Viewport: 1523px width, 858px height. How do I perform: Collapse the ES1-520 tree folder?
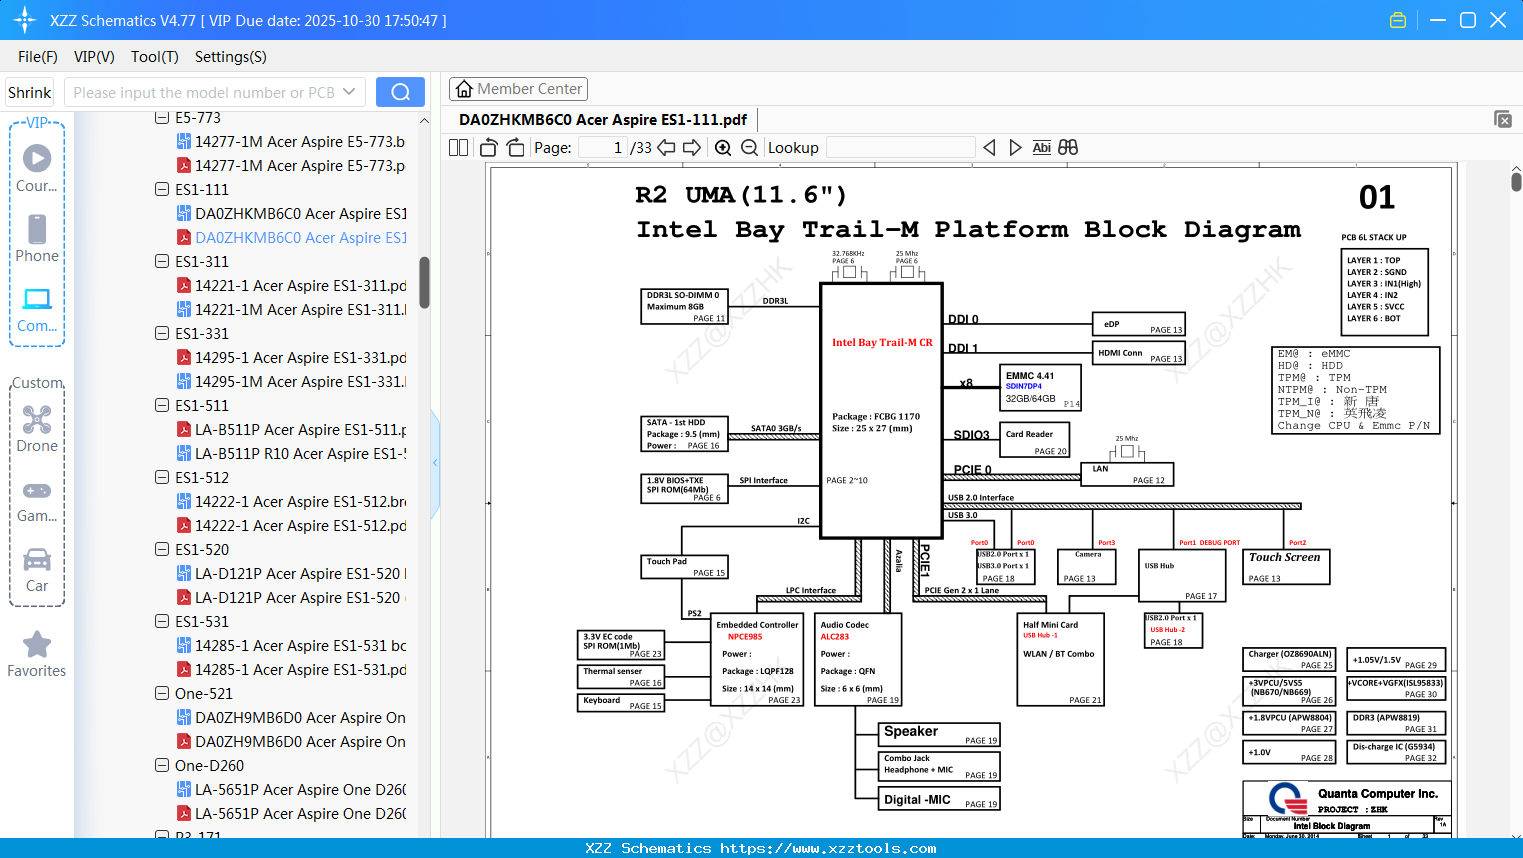(162, 550)
